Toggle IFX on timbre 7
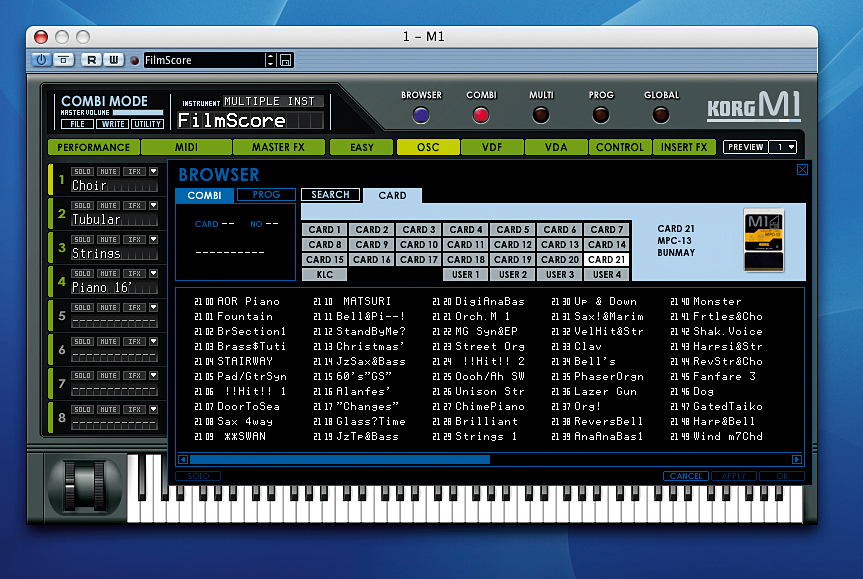863x579 pixels. click(x=134, y=376)
